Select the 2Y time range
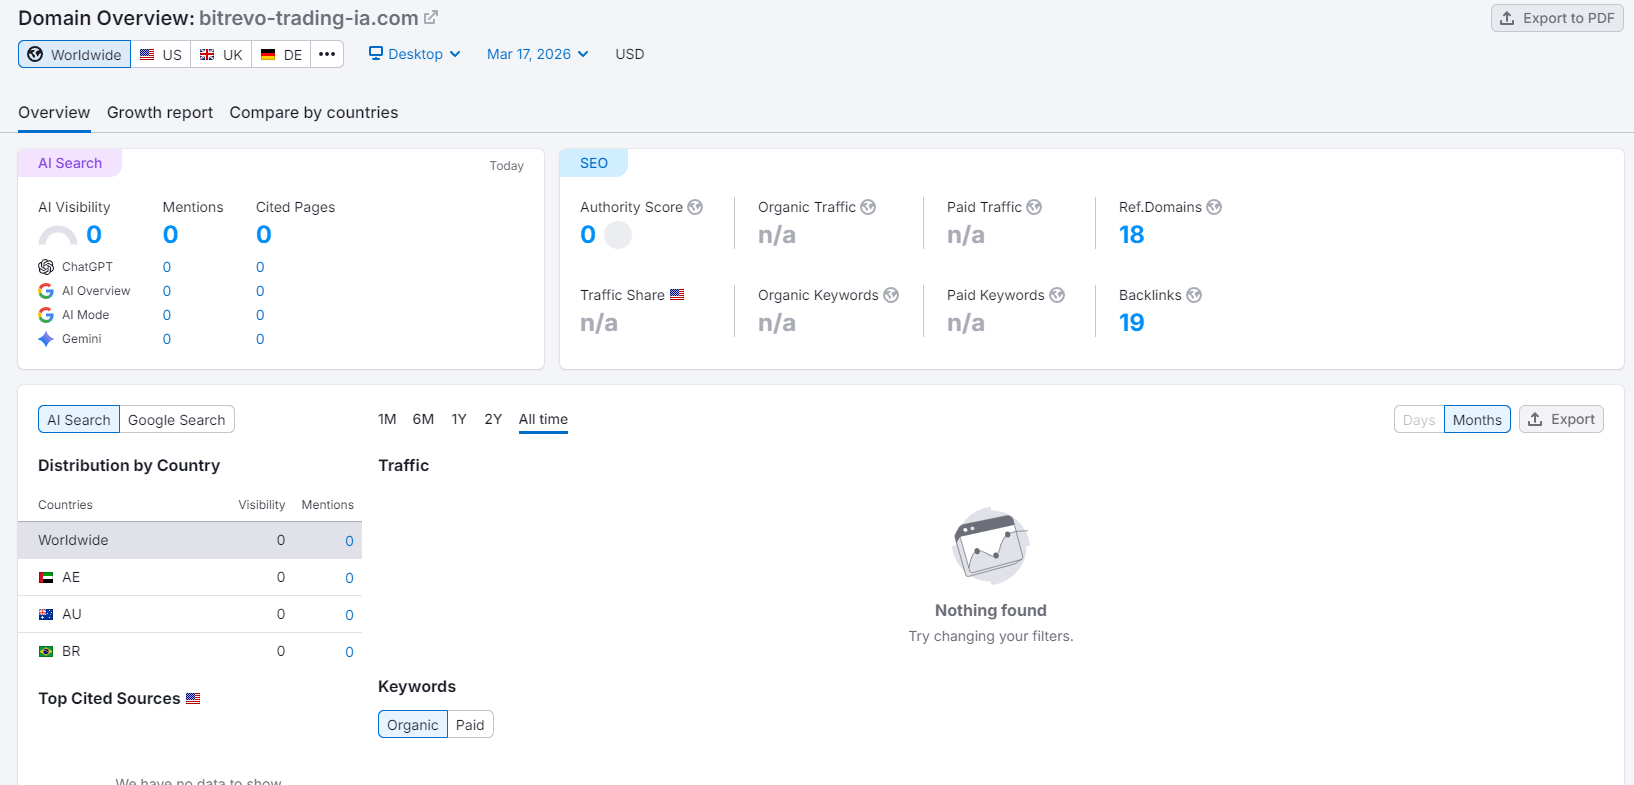 click(x=493, y=419)
